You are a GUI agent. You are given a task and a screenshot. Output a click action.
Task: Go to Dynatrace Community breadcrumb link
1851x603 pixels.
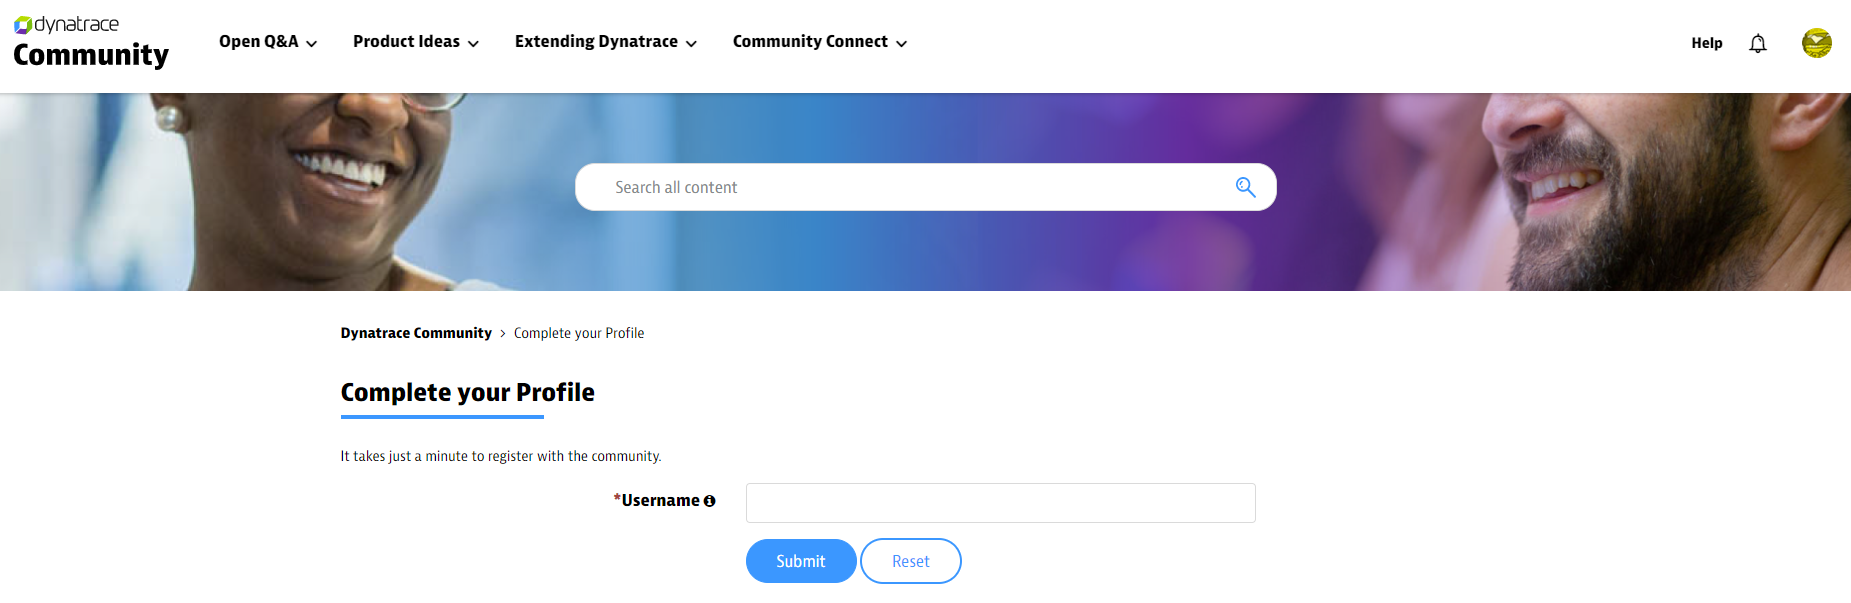tap(416, 333)
